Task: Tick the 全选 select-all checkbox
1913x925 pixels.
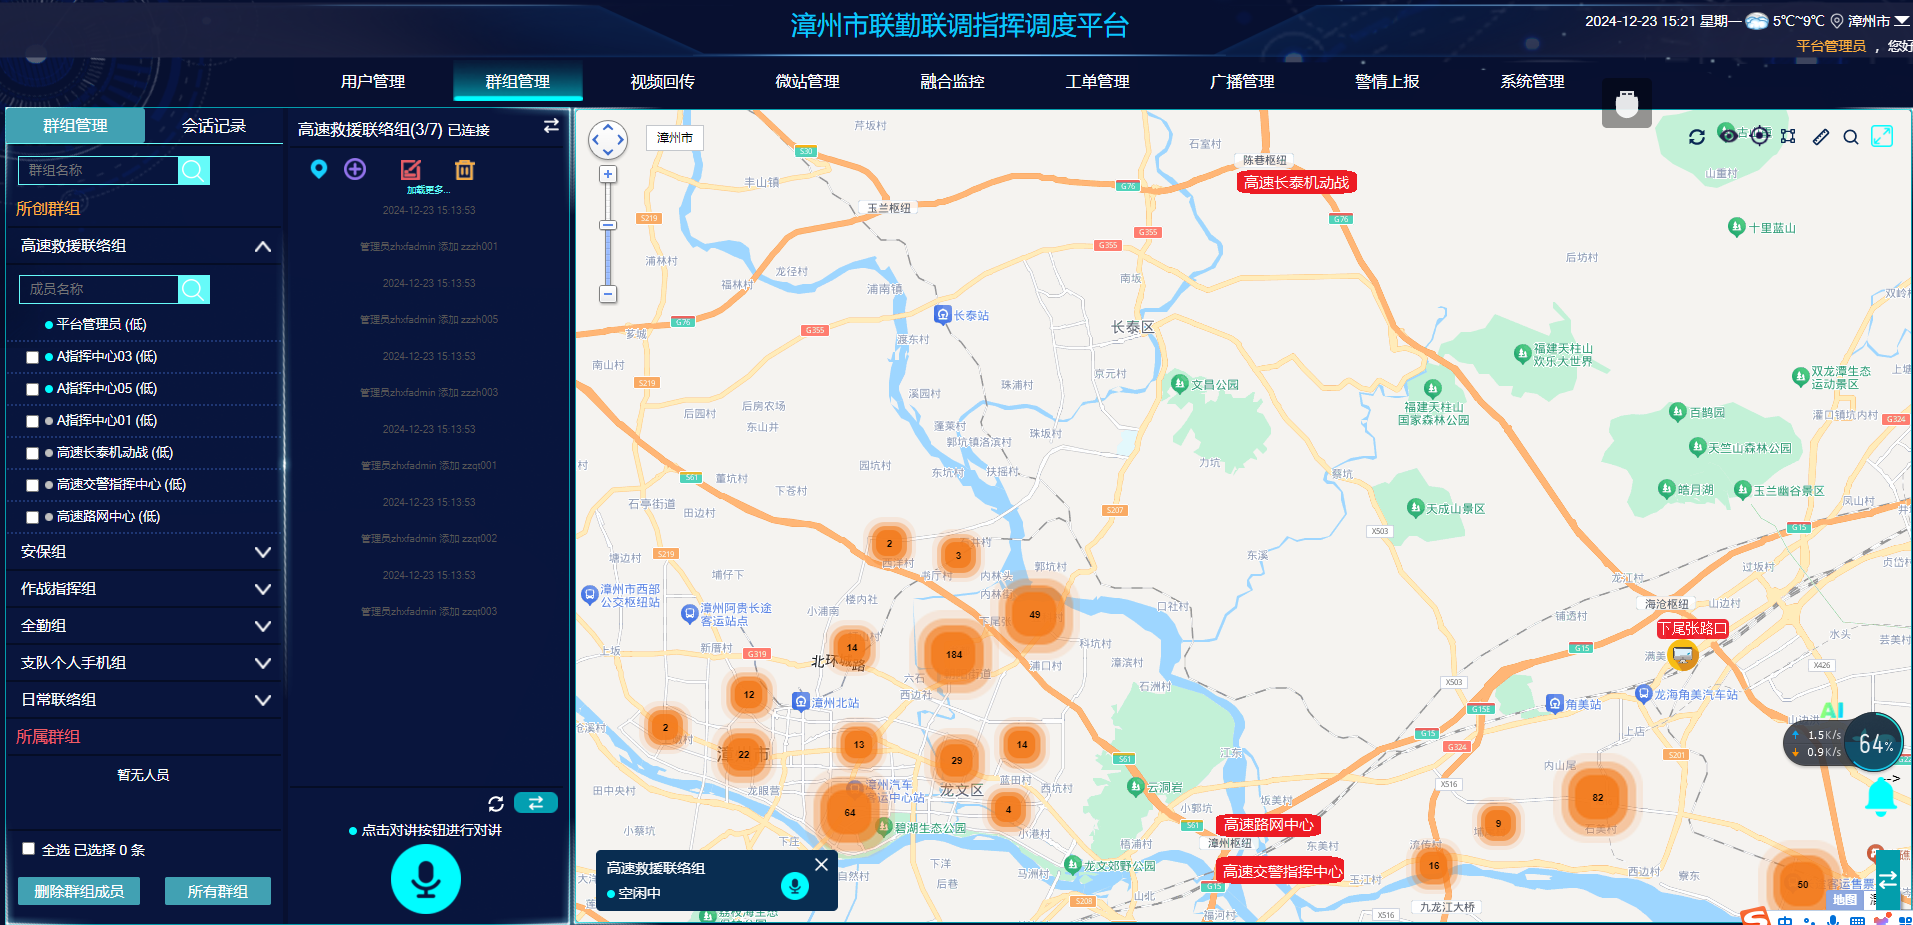Action: coord(29,849)
